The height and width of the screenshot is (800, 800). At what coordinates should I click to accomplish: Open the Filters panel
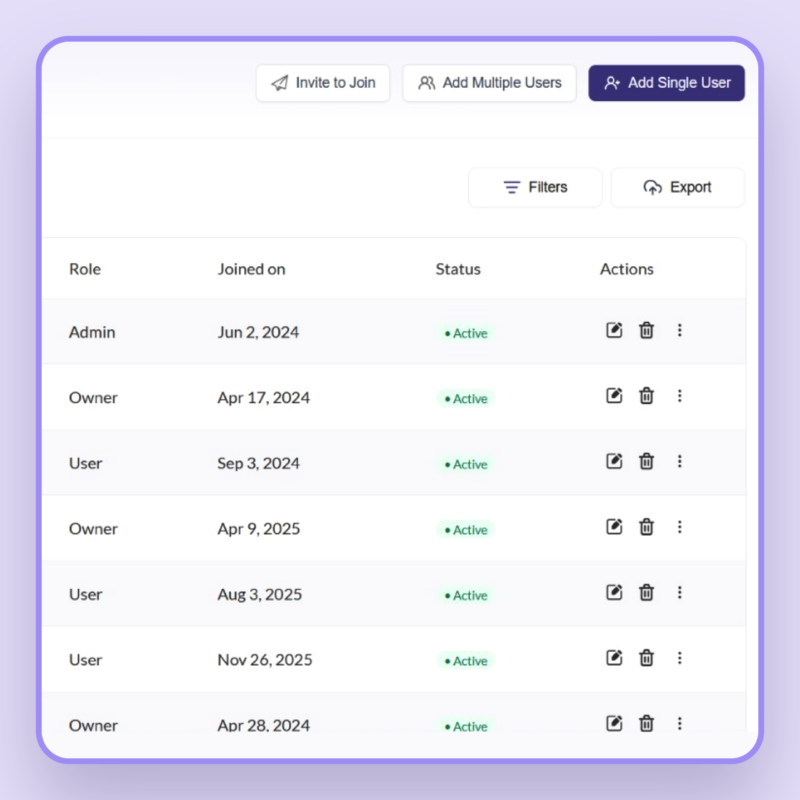(535, 187)
